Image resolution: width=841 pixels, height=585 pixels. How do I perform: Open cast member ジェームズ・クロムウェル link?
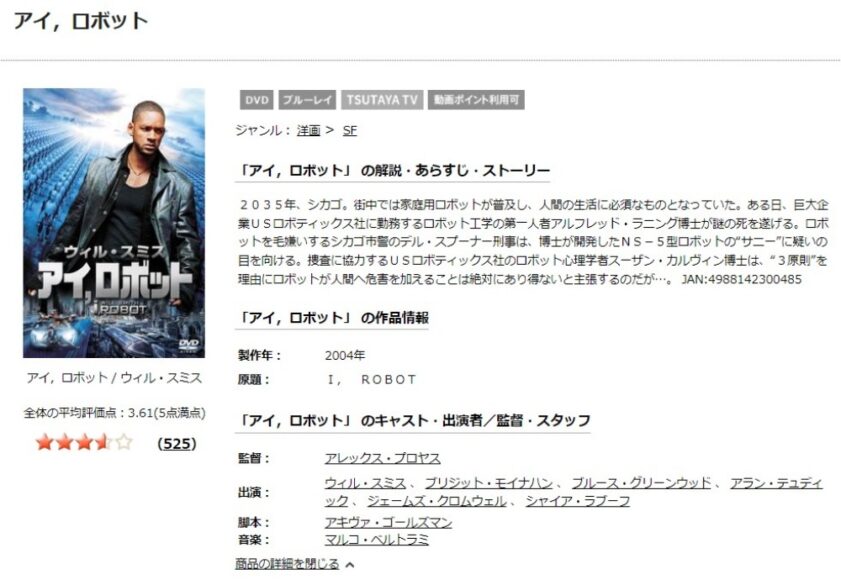point(437,501)
